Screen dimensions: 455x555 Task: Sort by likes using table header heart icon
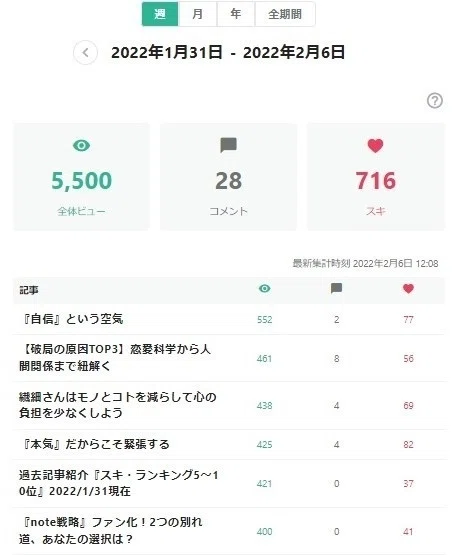pos(408,288)
